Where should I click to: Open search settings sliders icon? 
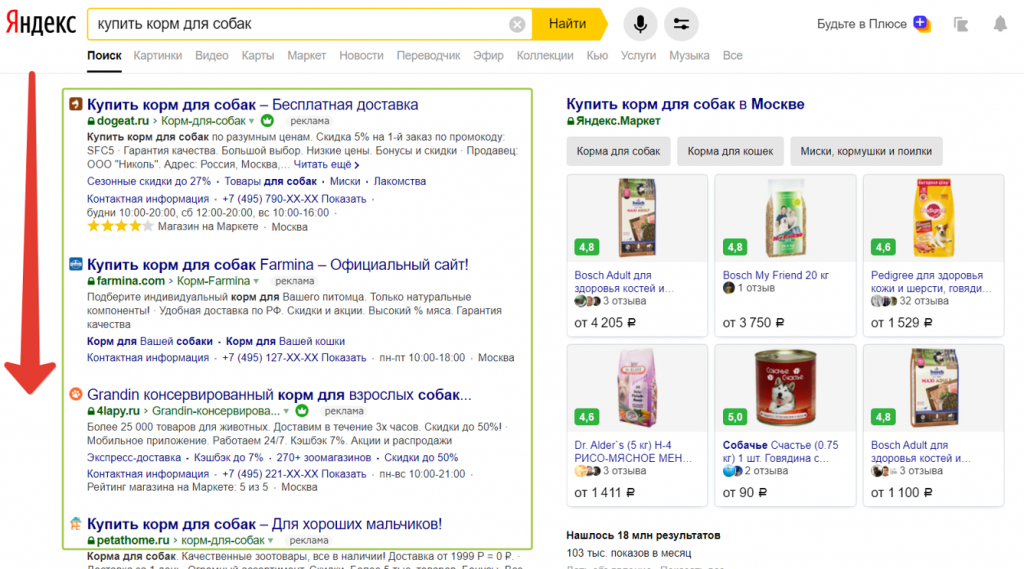point(681,24)
